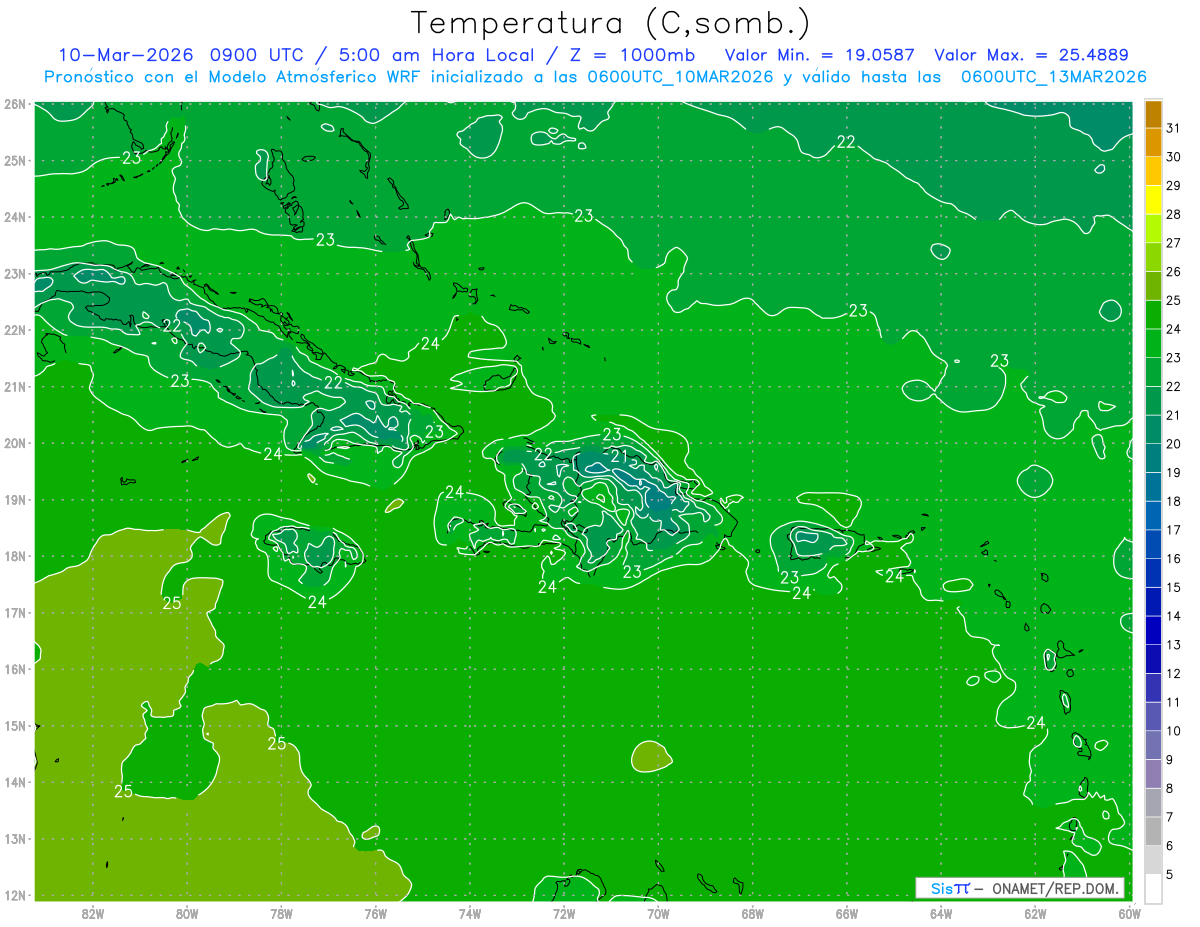The height and width of the screenshot is (927, 1200).
Task: Click the "23N" latitude label
Action: [14, 274]
